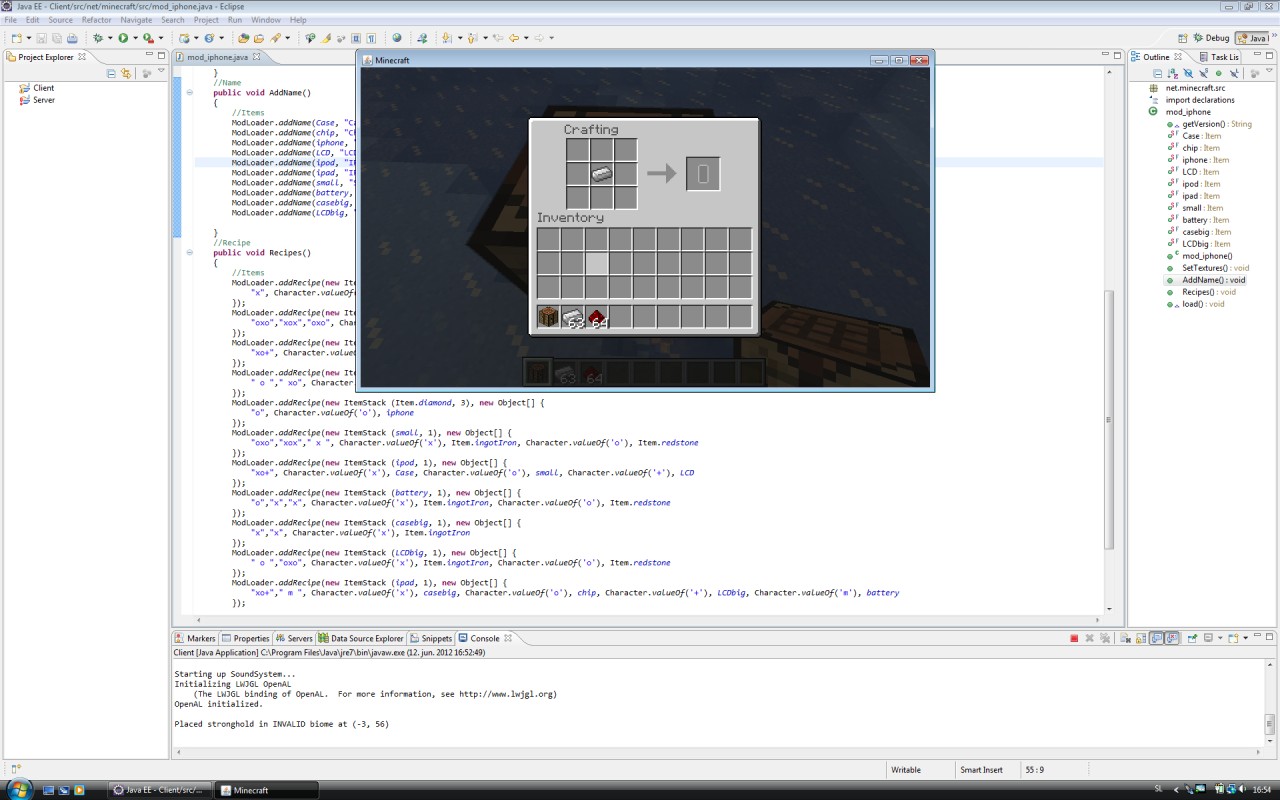The image size is (1280, 800).
Task: Open the Run button dropdown arrow
Action: (x=135, y=38)
